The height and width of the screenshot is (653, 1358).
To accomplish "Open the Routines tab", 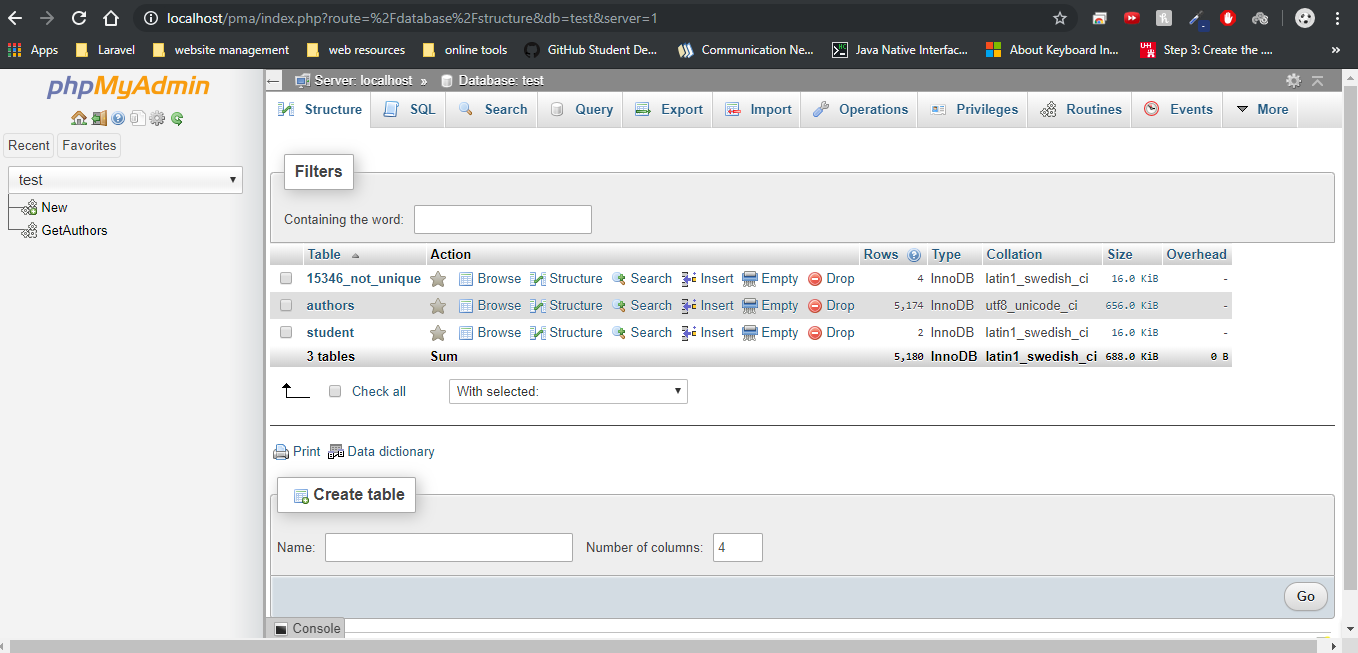I will (1080, 110).
